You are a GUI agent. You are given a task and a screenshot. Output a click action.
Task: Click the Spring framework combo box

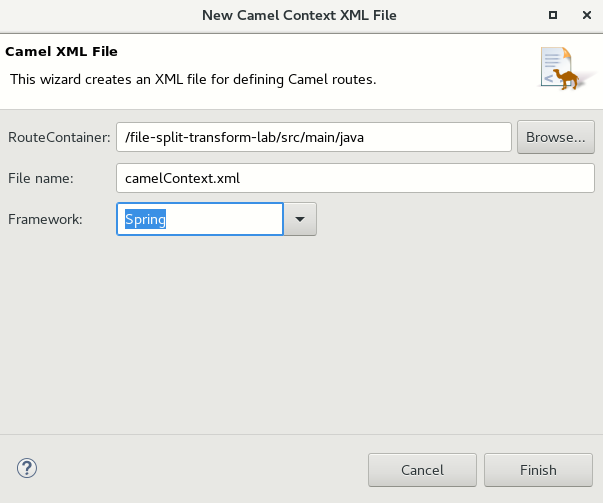click(200, 219)
